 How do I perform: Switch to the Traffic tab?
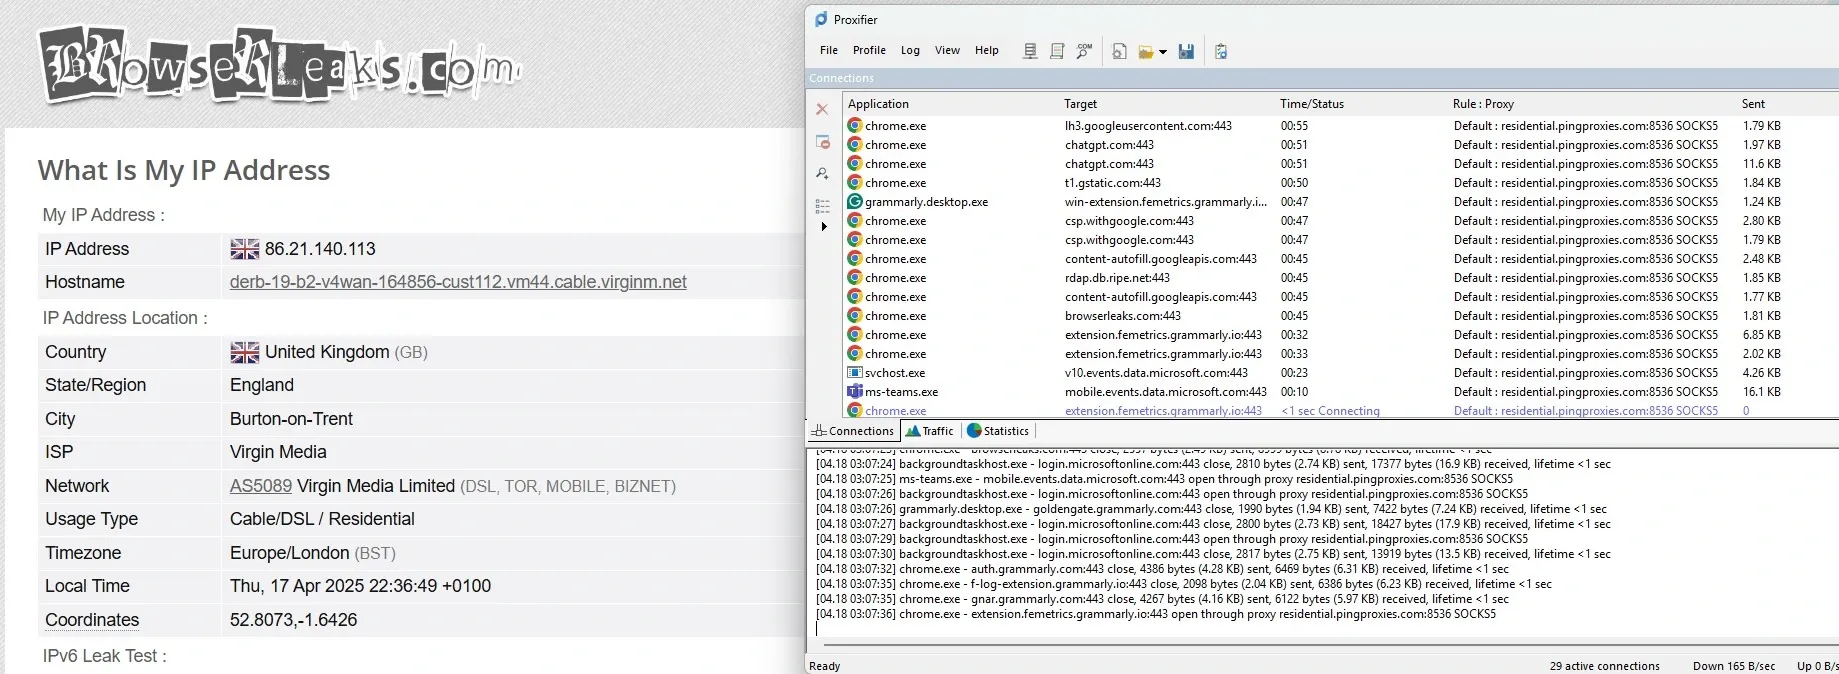click(x=930, y=431)
